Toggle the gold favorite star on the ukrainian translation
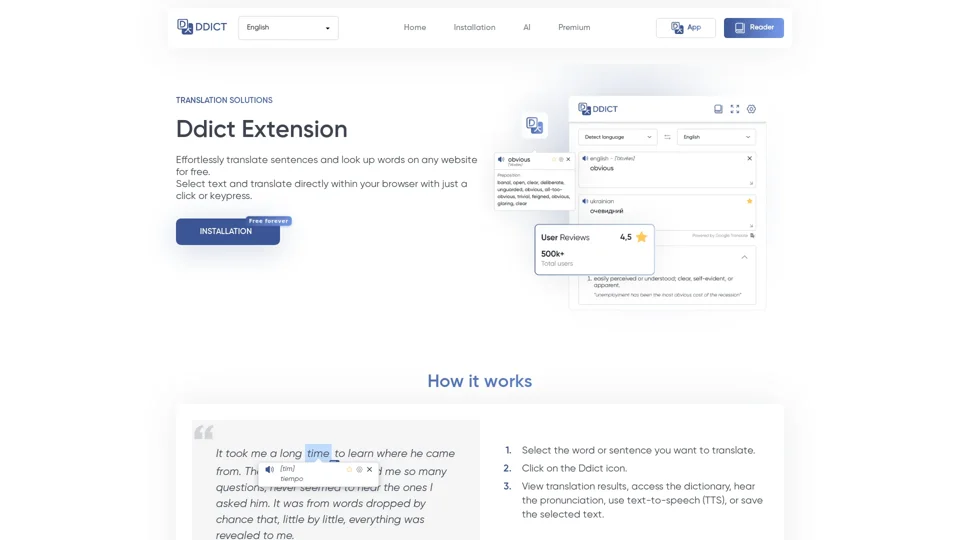The width and height of the screenshot is (960, 540). tap(749, 201)
